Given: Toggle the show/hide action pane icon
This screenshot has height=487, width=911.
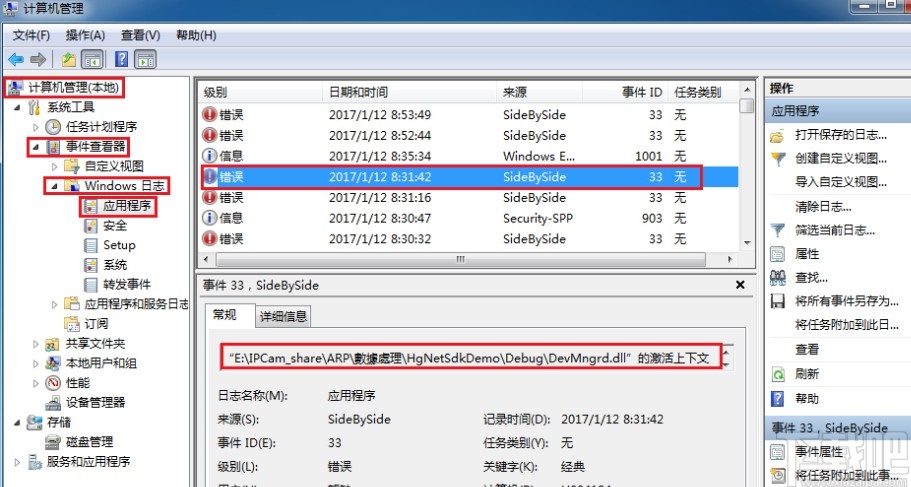Looking at the screenshot, I should (145, 59).
